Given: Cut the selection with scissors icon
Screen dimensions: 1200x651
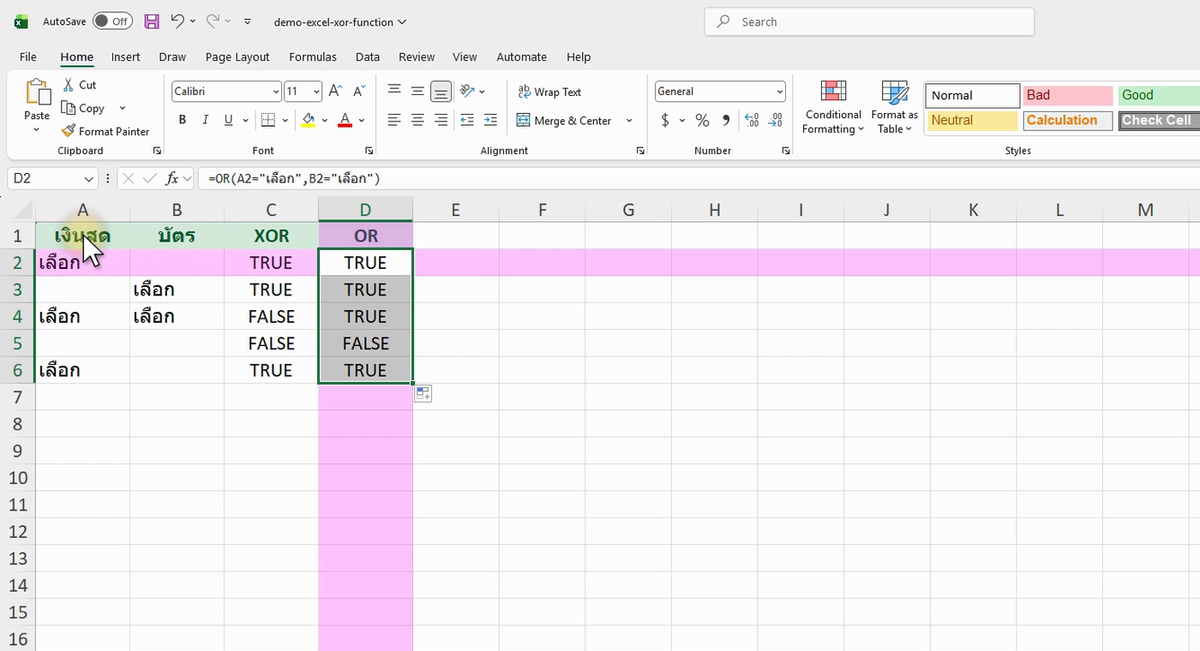Looking at the screenshot, I should coord(68,85).
